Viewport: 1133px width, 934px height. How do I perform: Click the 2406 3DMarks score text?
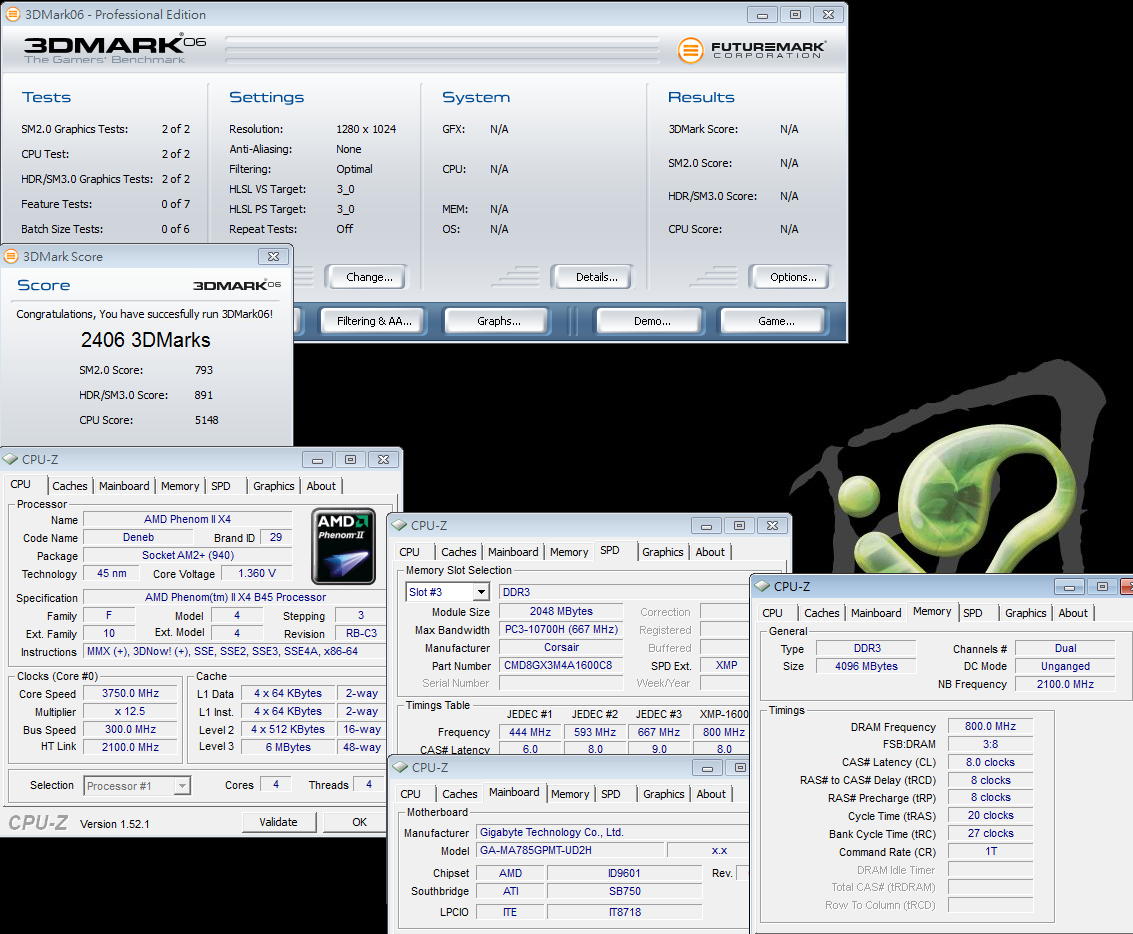[146, 340]
